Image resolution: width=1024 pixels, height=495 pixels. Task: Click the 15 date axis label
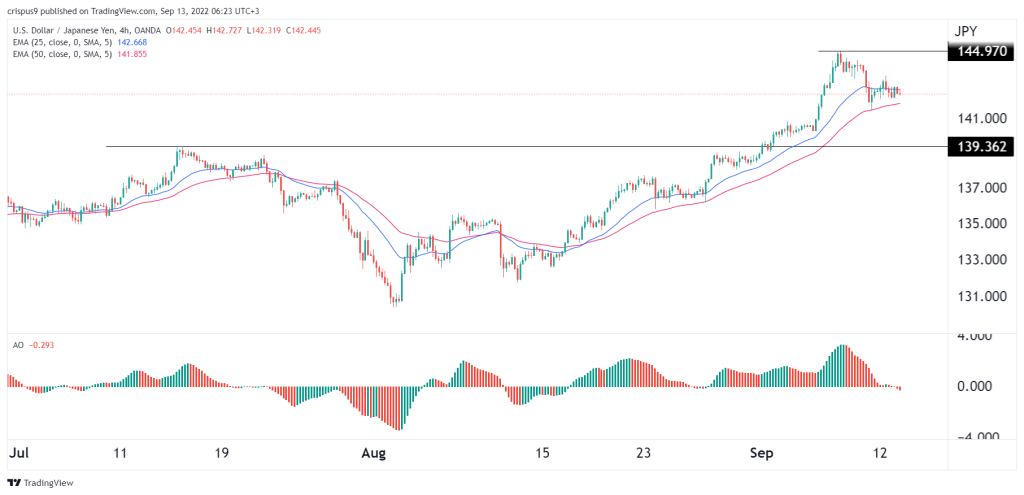coord(544,453)
